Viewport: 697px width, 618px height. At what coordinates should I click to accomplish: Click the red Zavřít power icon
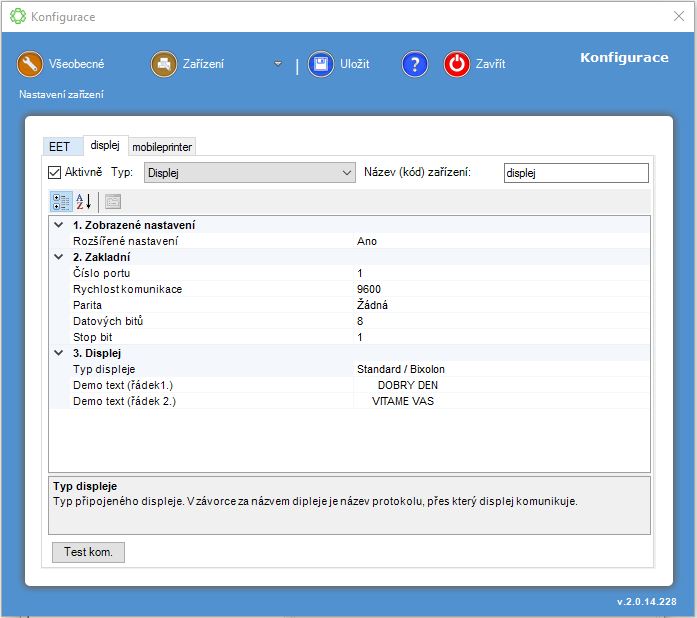pyautogui.click(x=457, y=64)
